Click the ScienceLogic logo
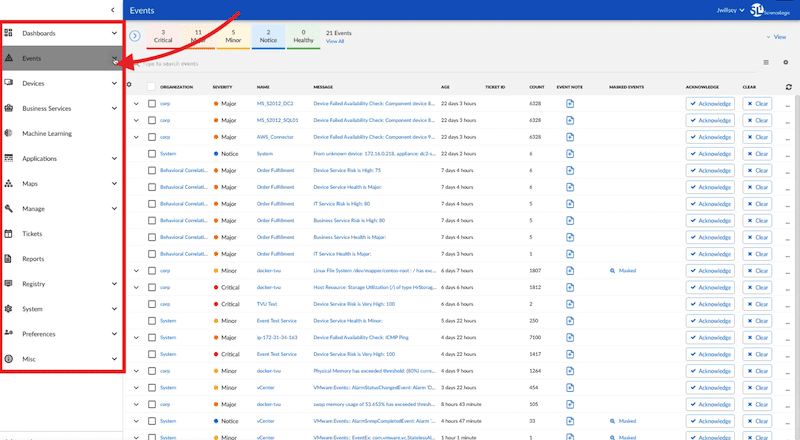 (770, 10)
